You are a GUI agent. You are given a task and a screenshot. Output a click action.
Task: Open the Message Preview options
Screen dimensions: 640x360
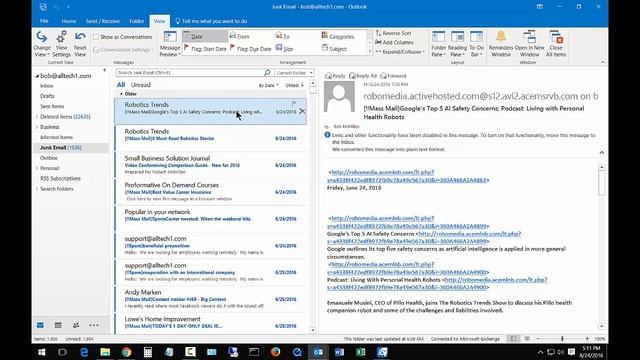coord(170,44)
